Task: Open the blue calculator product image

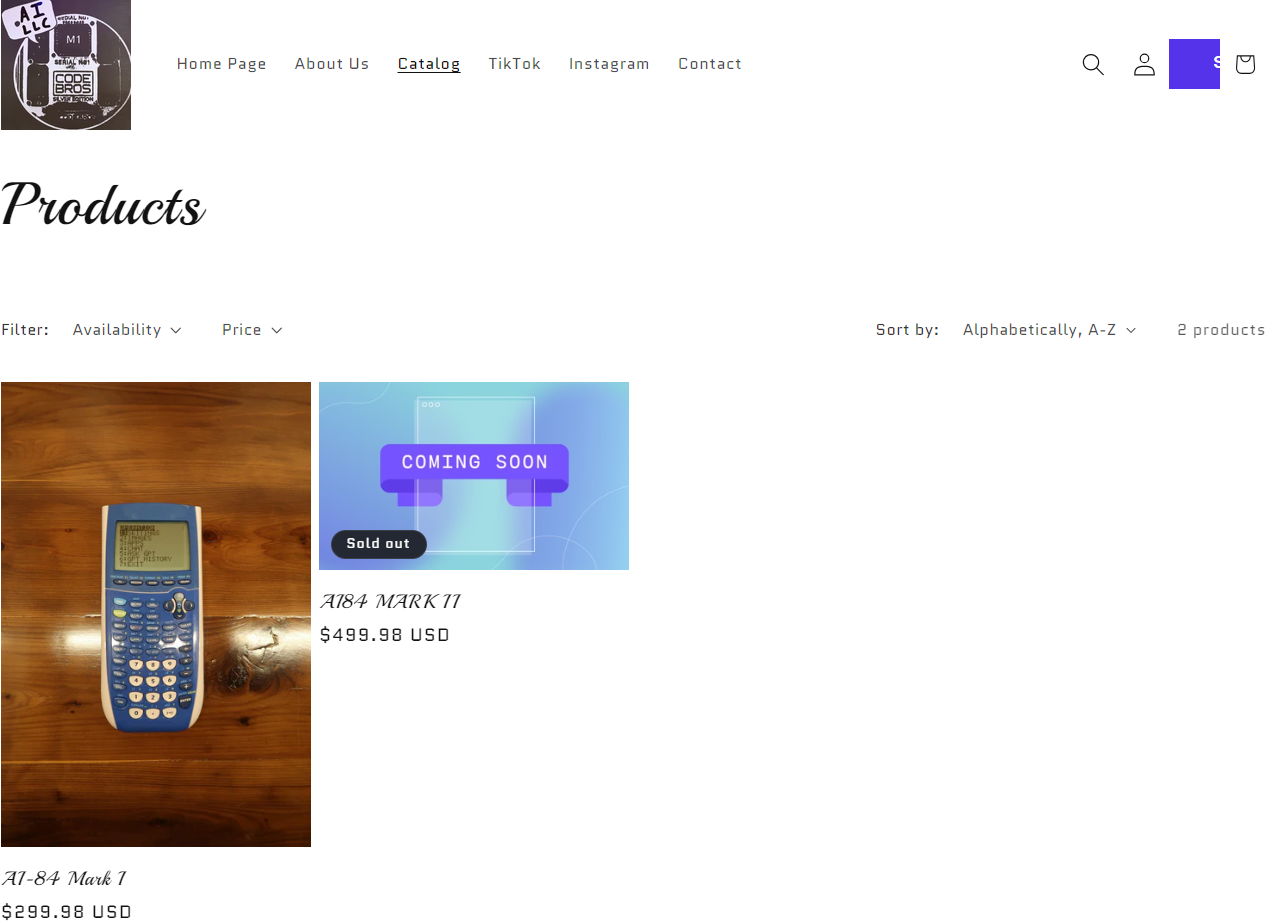Action: (156, 614)
